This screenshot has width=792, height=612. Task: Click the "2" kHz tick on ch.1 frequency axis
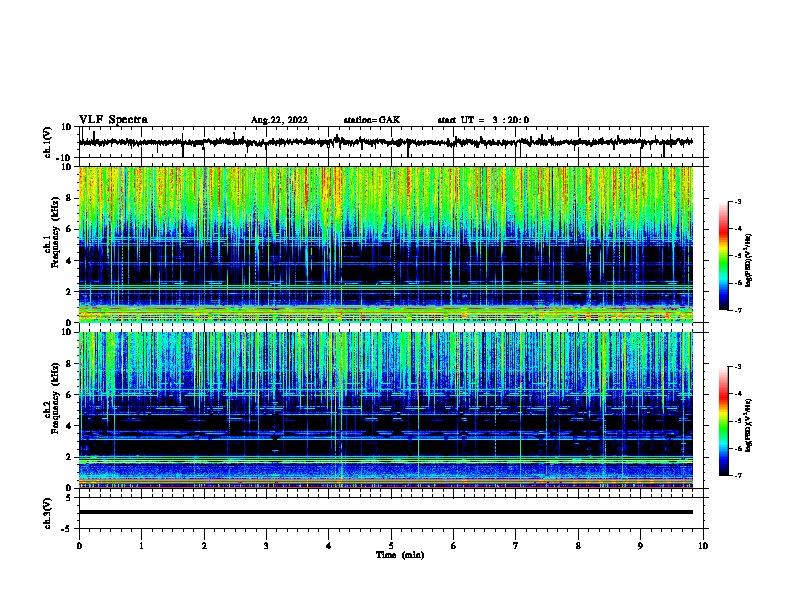coord(69,292)
